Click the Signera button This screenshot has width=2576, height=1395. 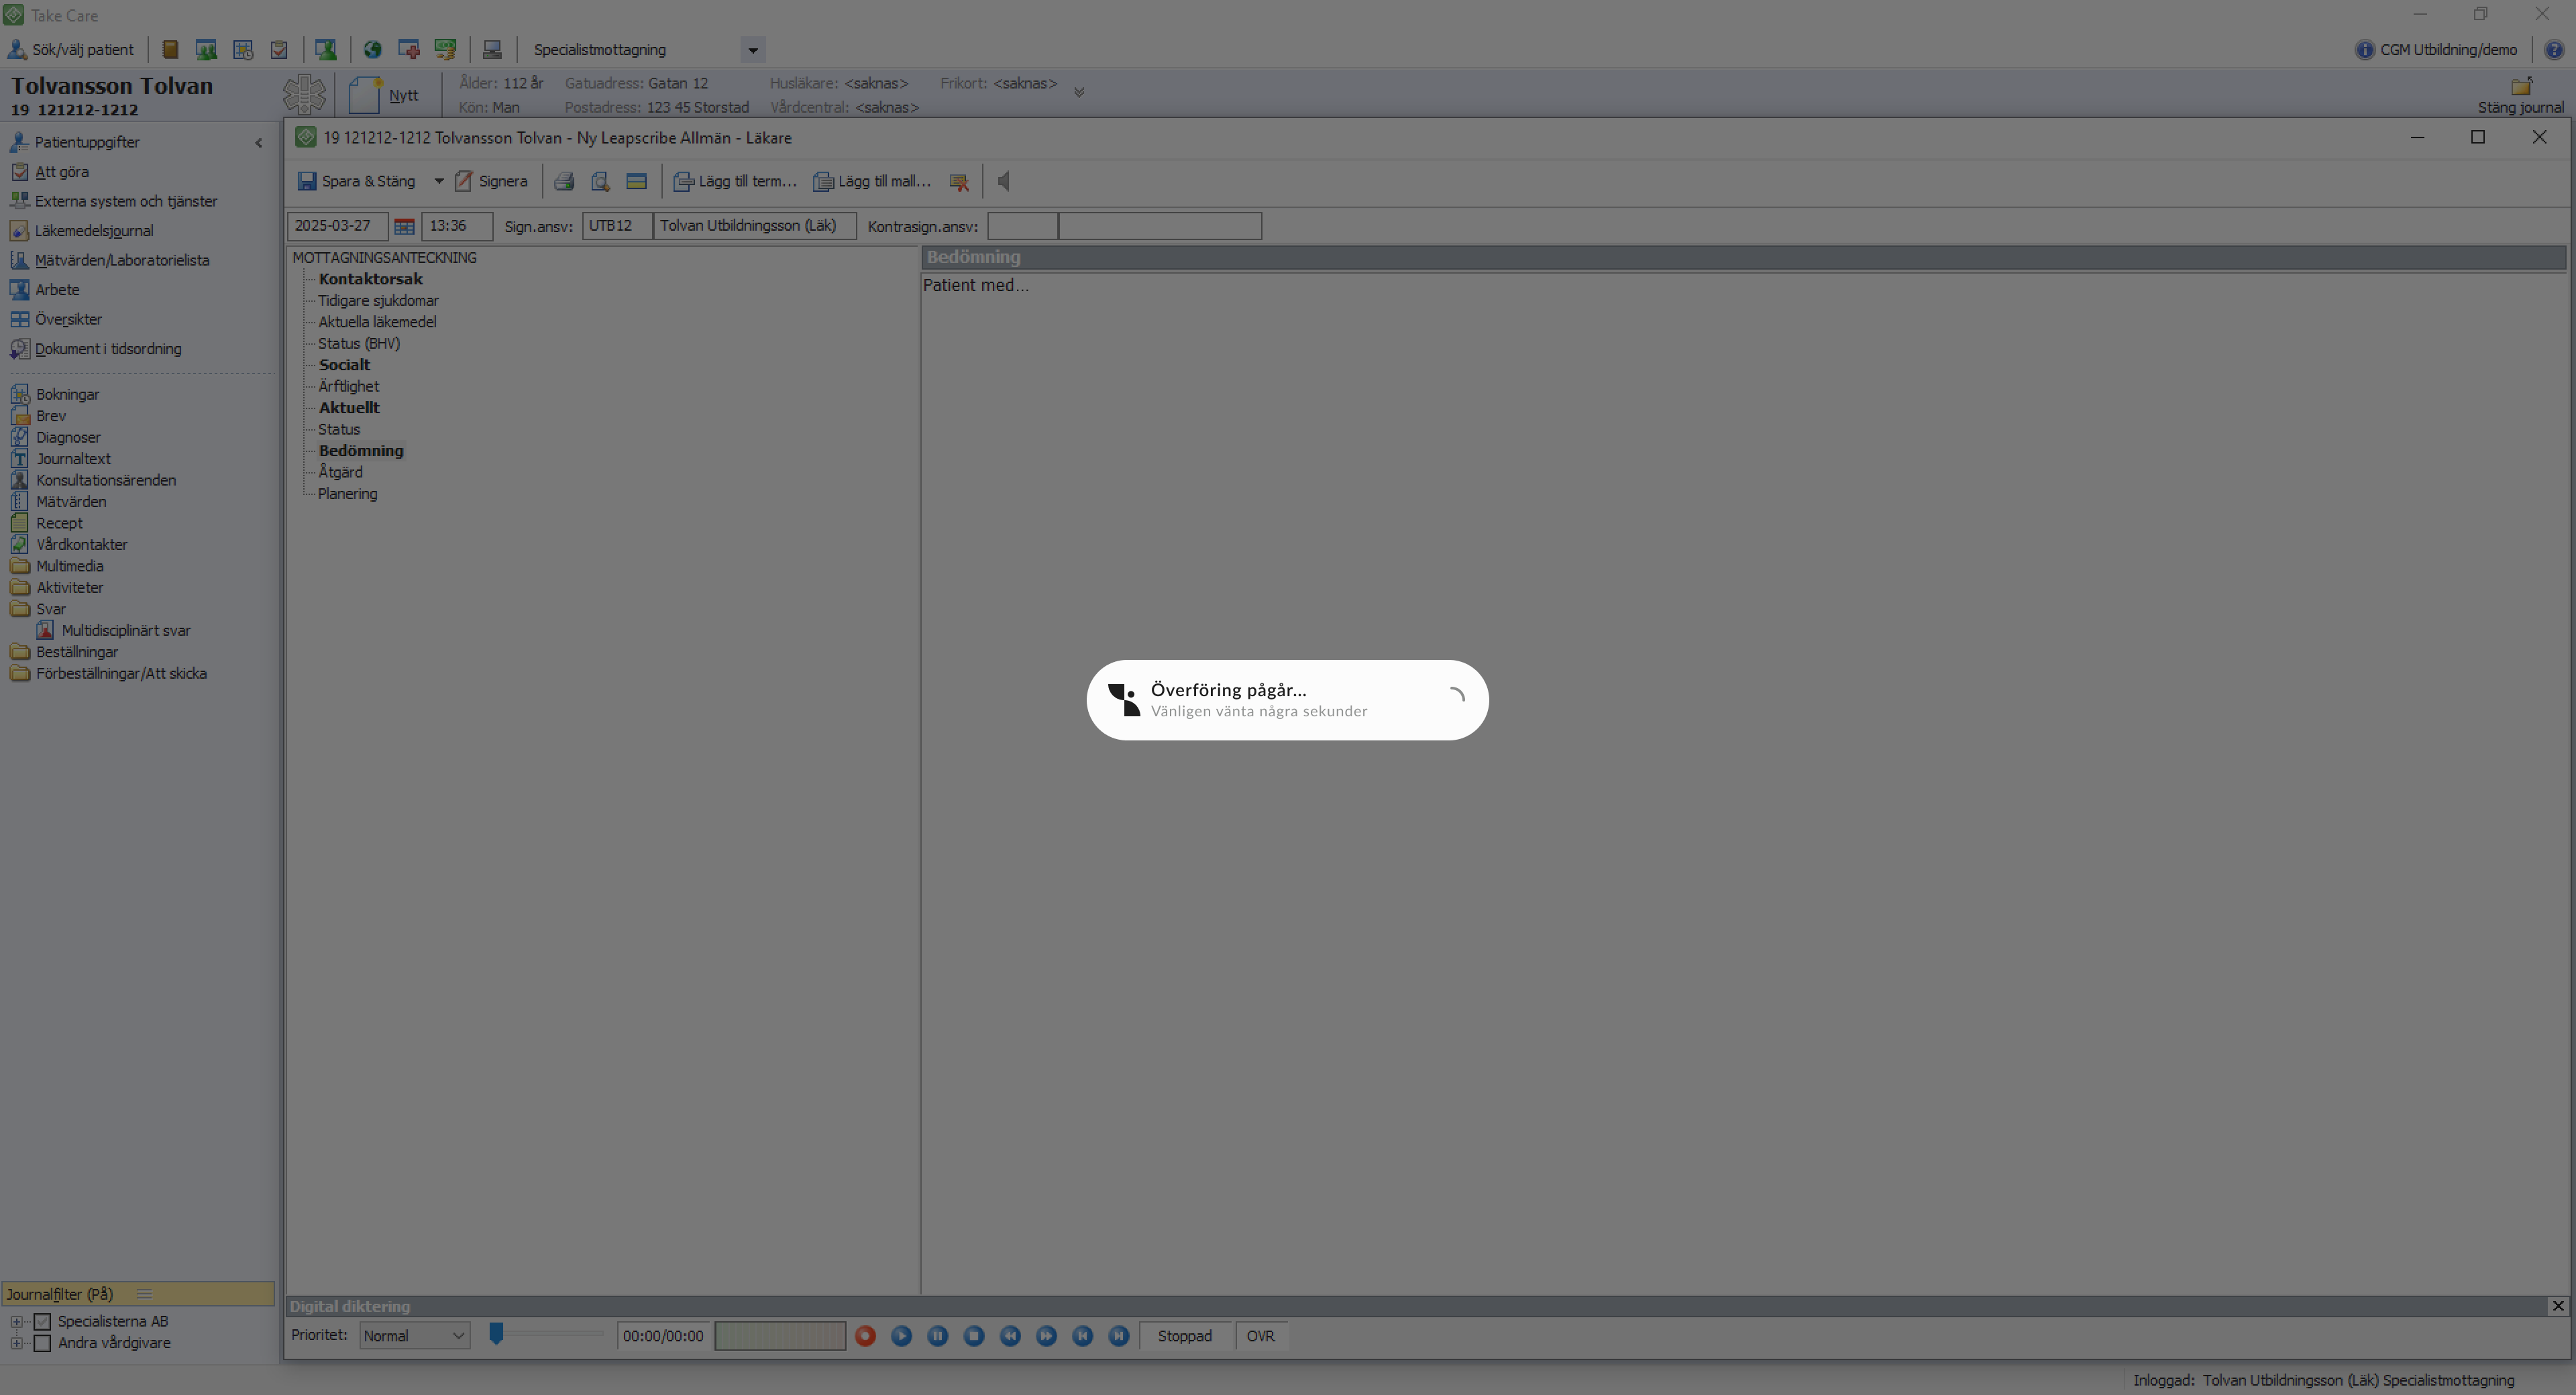tap(491, 181)
